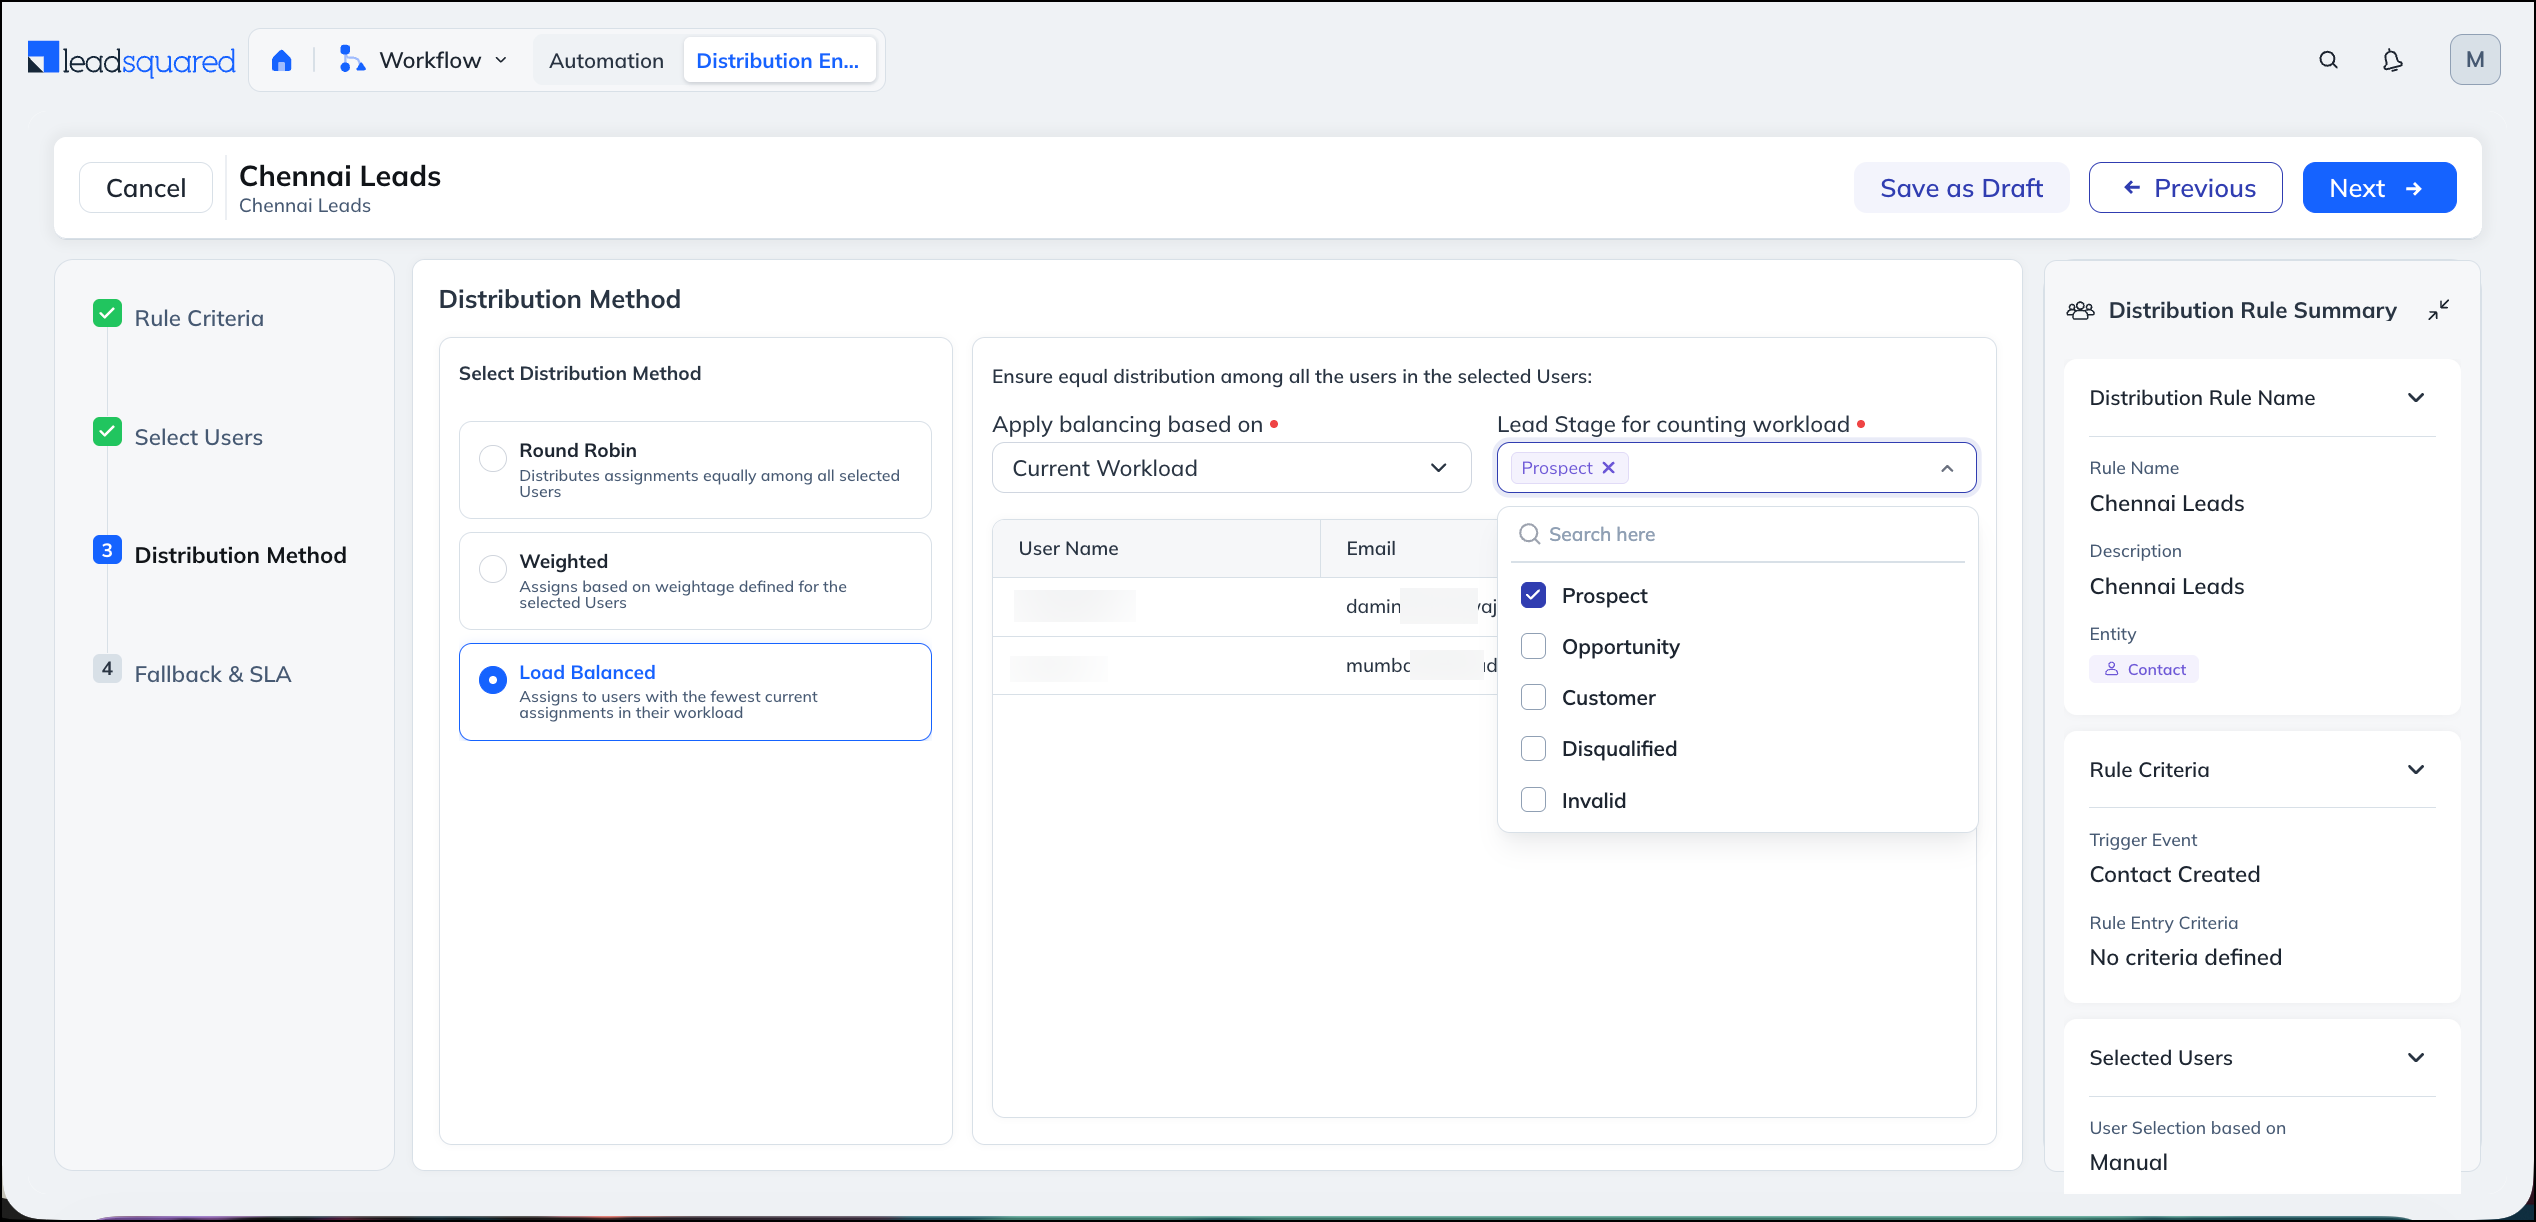This screenshot has height=1222, width=2536.
Task: Click the users group summary icon
Action: 2081,310
